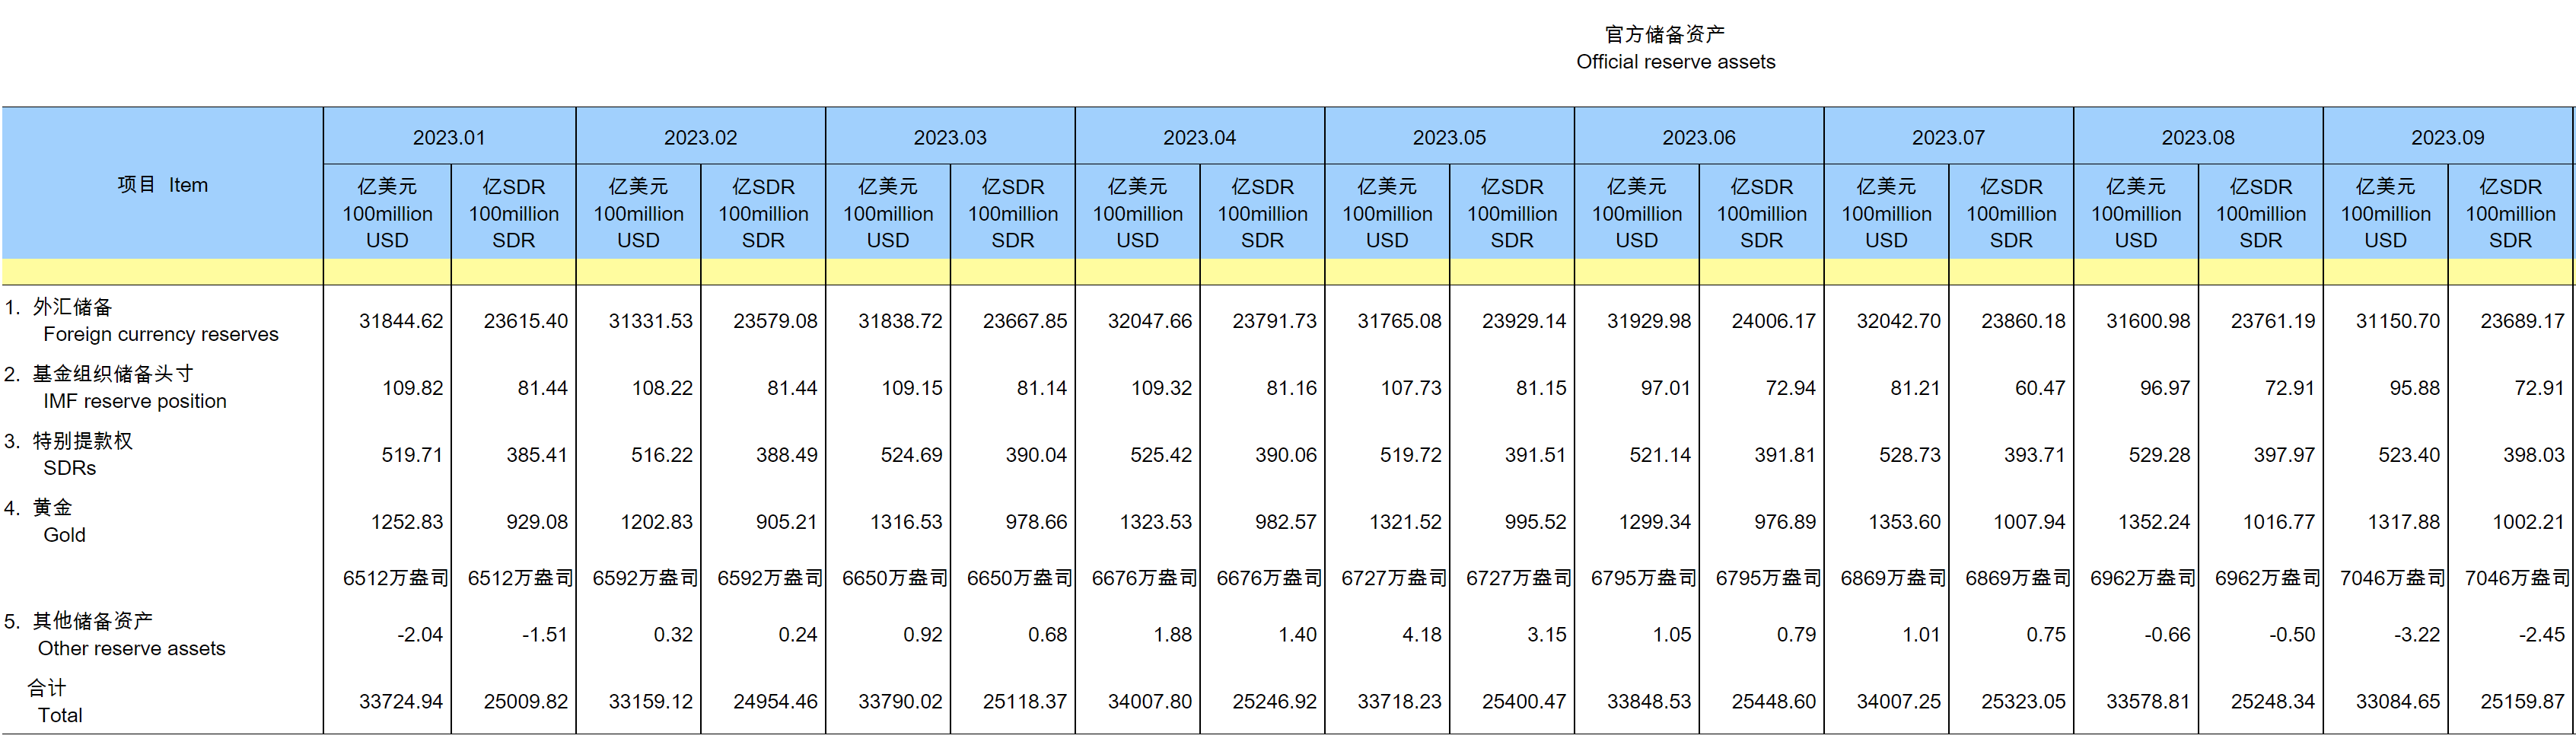Click cell value 23929.14

(x=1524, y=321)
